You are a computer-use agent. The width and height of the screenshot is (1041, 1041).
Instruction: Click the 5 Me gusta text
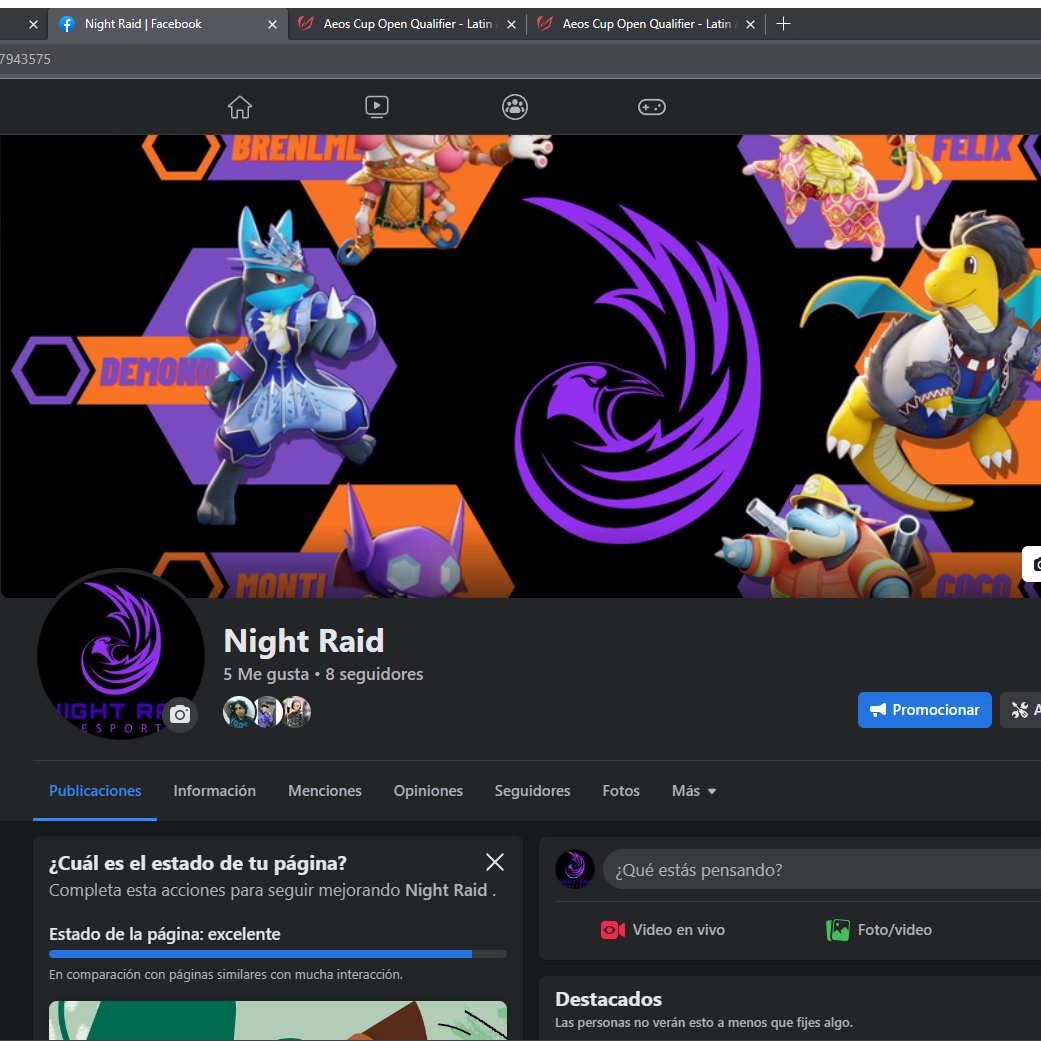tap(266, 674)
